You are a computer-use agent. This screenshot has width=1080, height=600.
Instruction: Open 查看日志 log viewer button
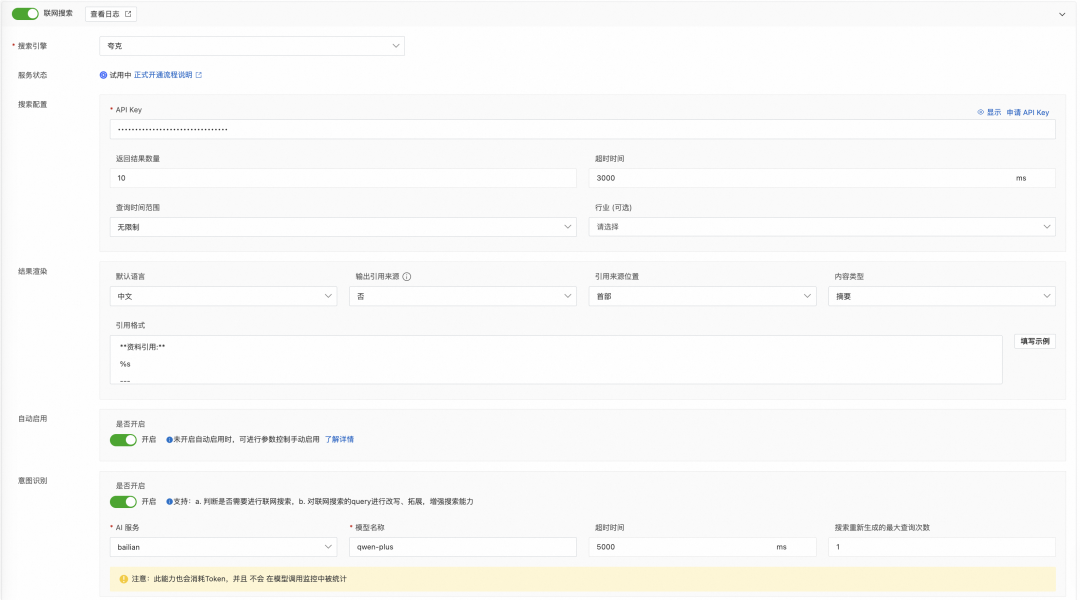pyautogui.click(x=111, y=14)
